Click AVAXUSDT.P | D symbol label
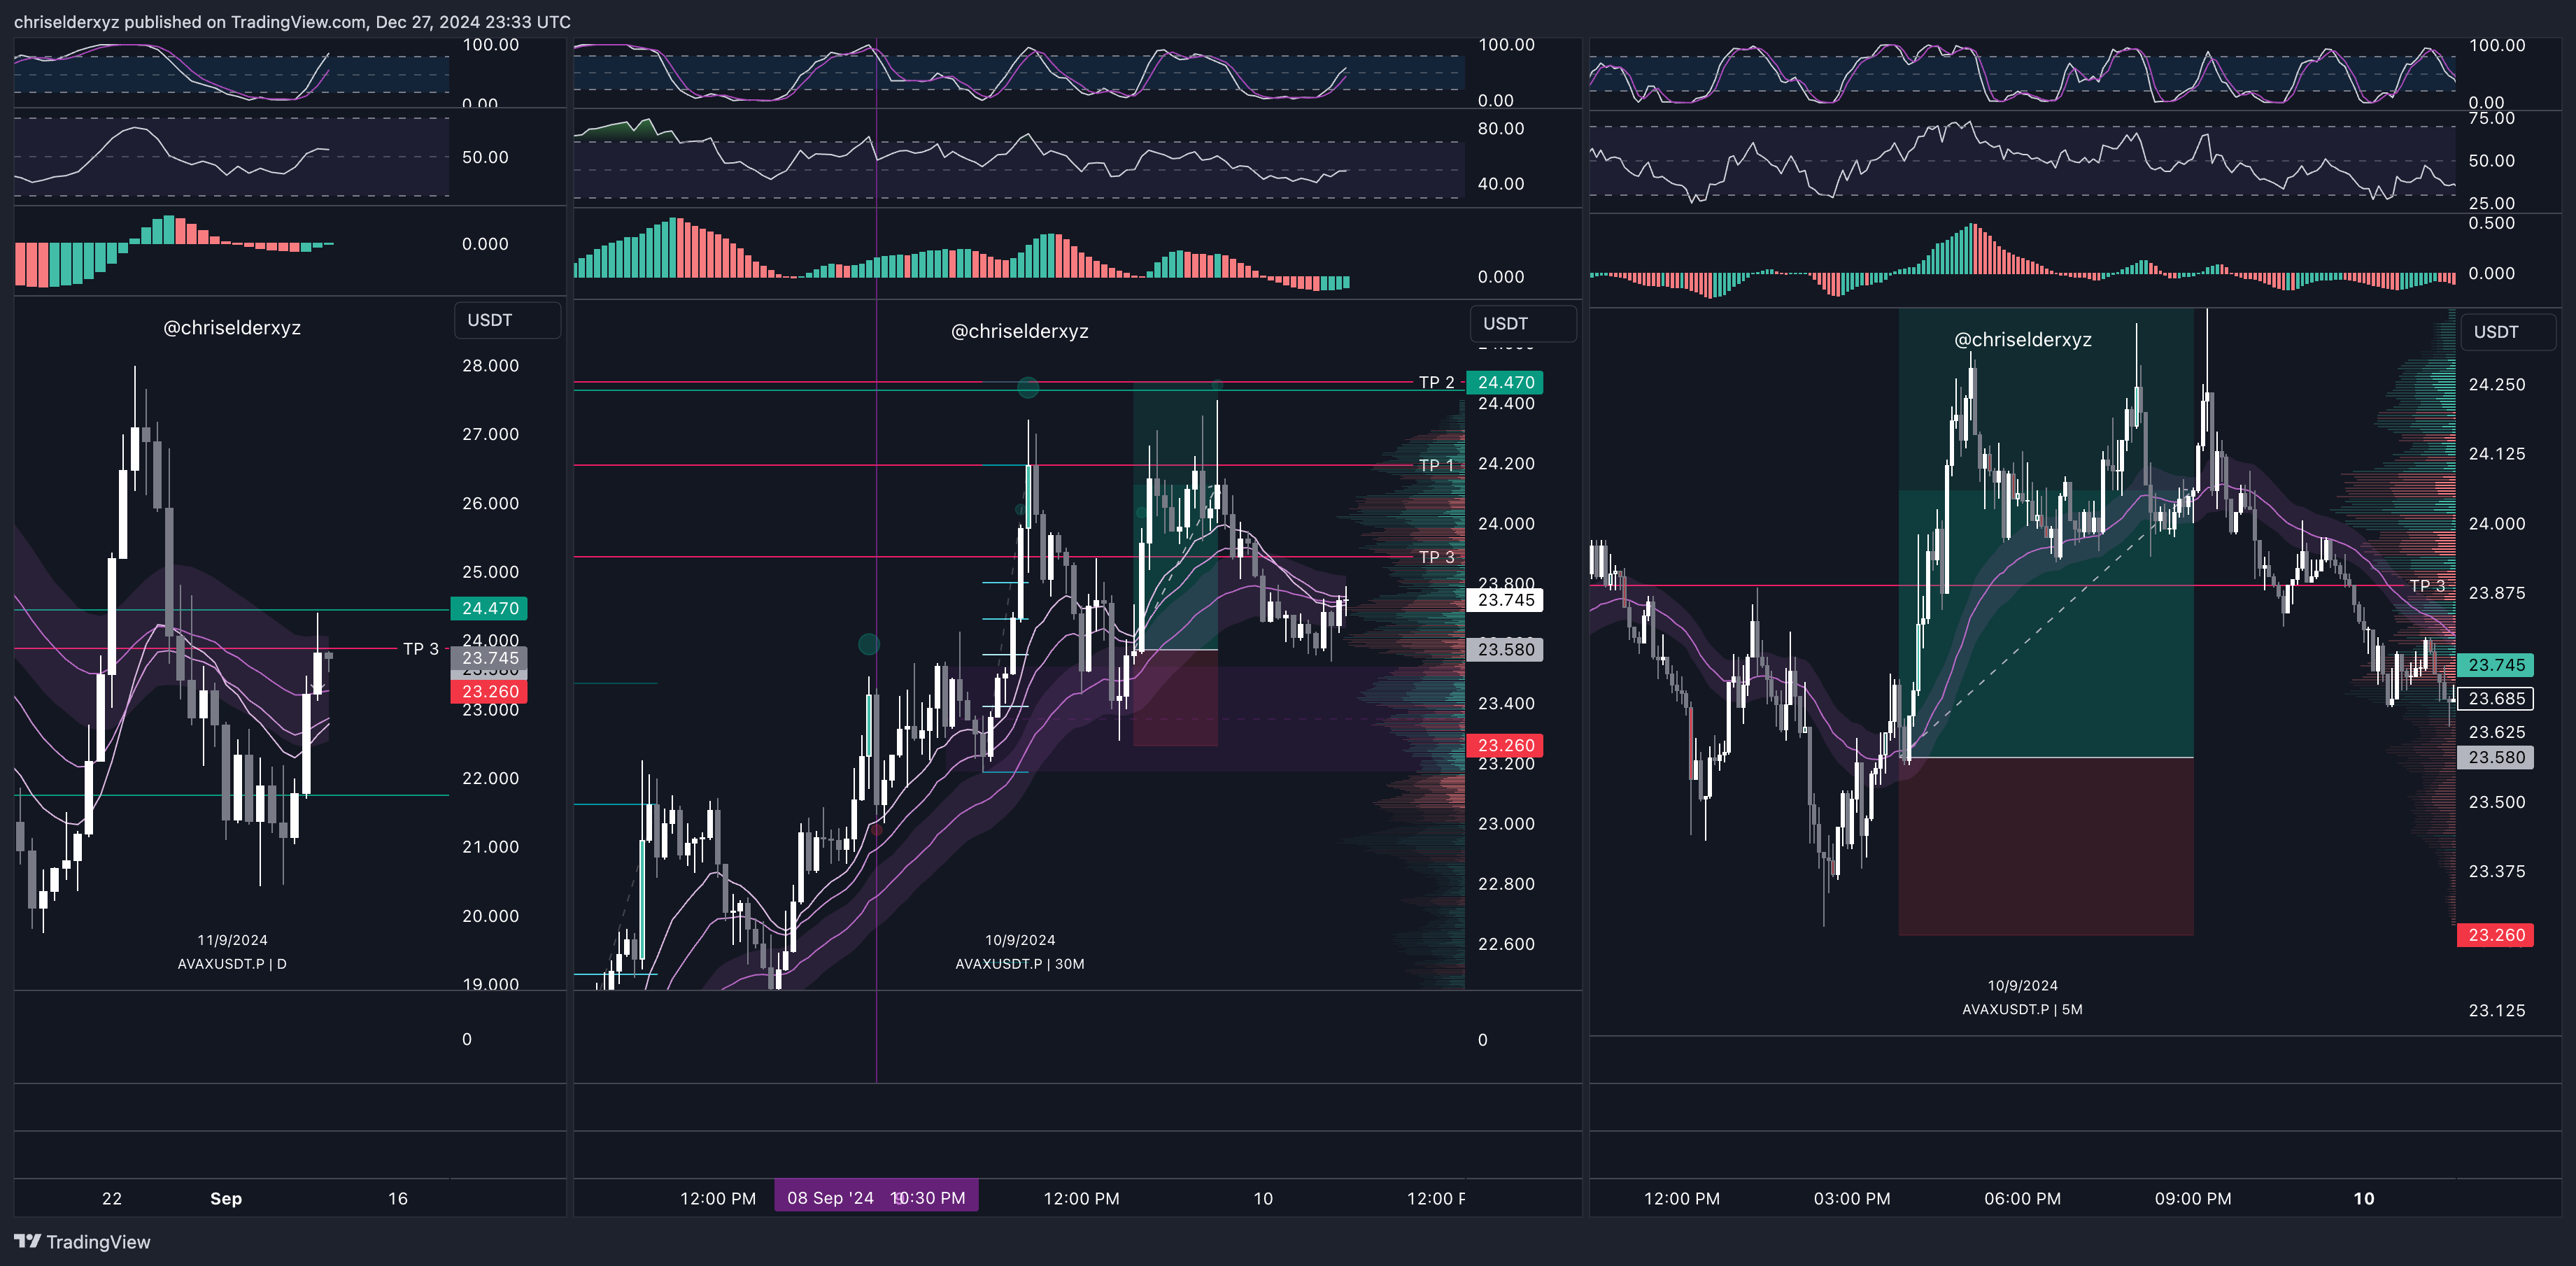2576x1266 pixels. [232, 964]
